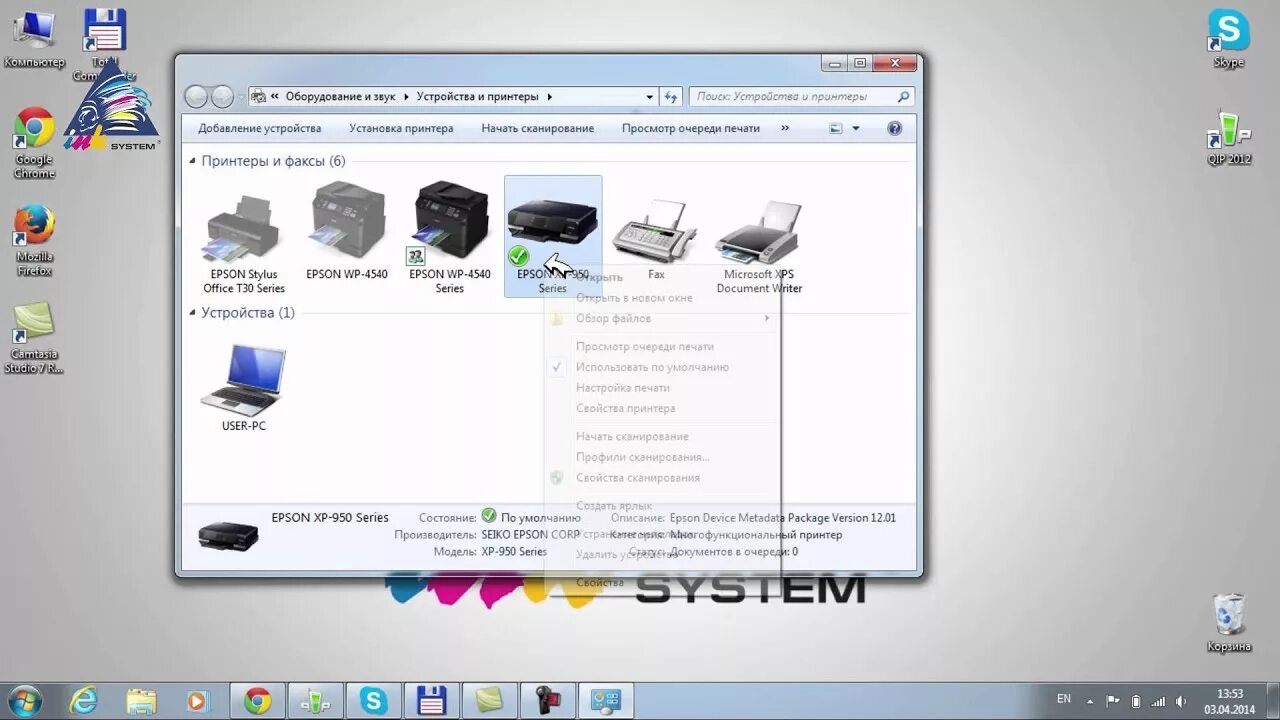Click the EN language indicator
Screen dimensions: 1280x720
1064,699
